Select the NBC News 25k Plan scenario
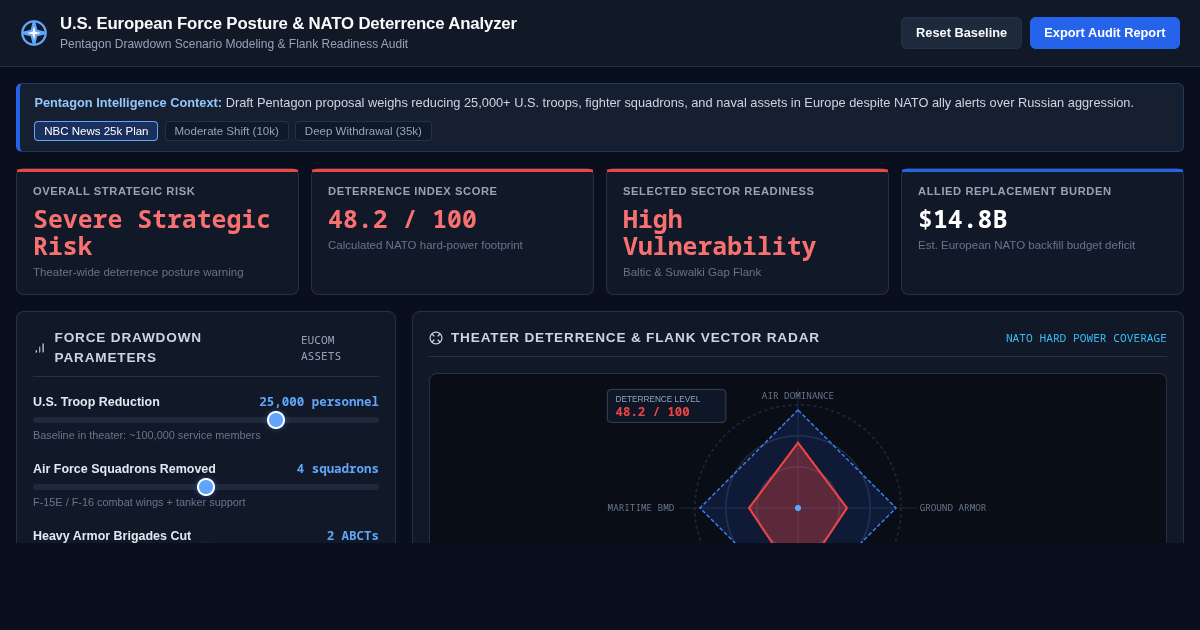The height and width of the screenshot is (630, 1200). click(x=96, y=131)
